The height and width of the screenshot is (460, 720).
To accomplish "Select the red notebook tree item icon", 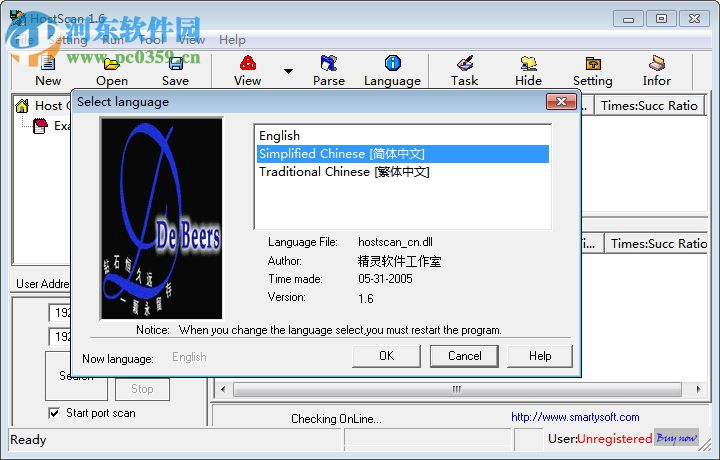I will (40, 126).
